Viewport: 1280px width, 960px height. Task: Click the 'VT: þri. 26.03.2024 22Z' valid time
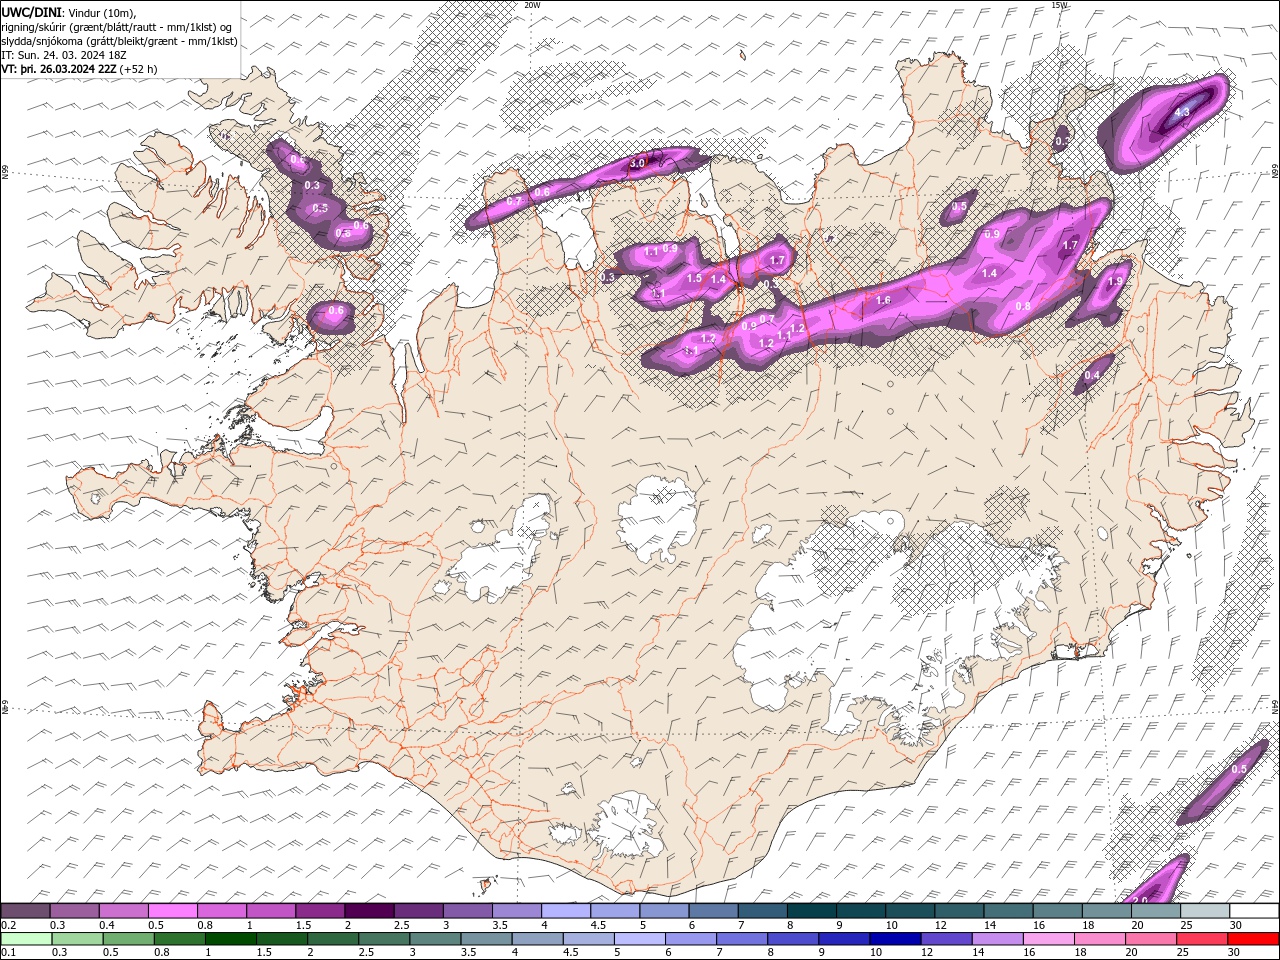[x=60, y=69]
